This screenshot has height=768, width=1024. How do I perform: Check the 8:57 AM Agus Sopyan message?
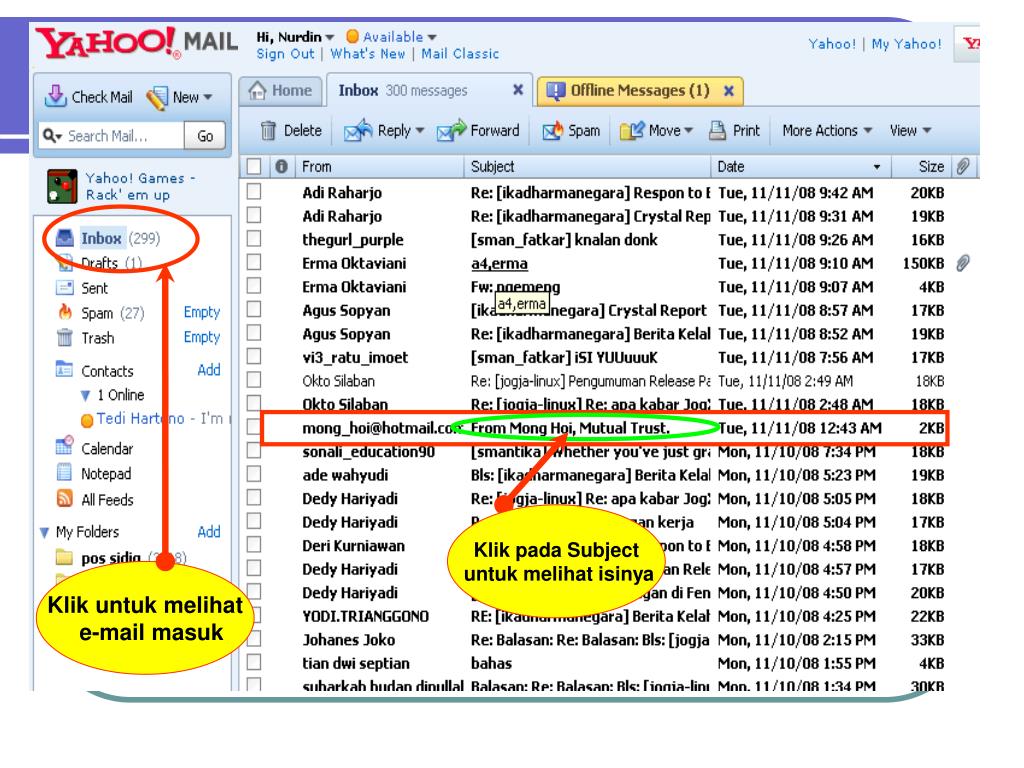(253, 309)
